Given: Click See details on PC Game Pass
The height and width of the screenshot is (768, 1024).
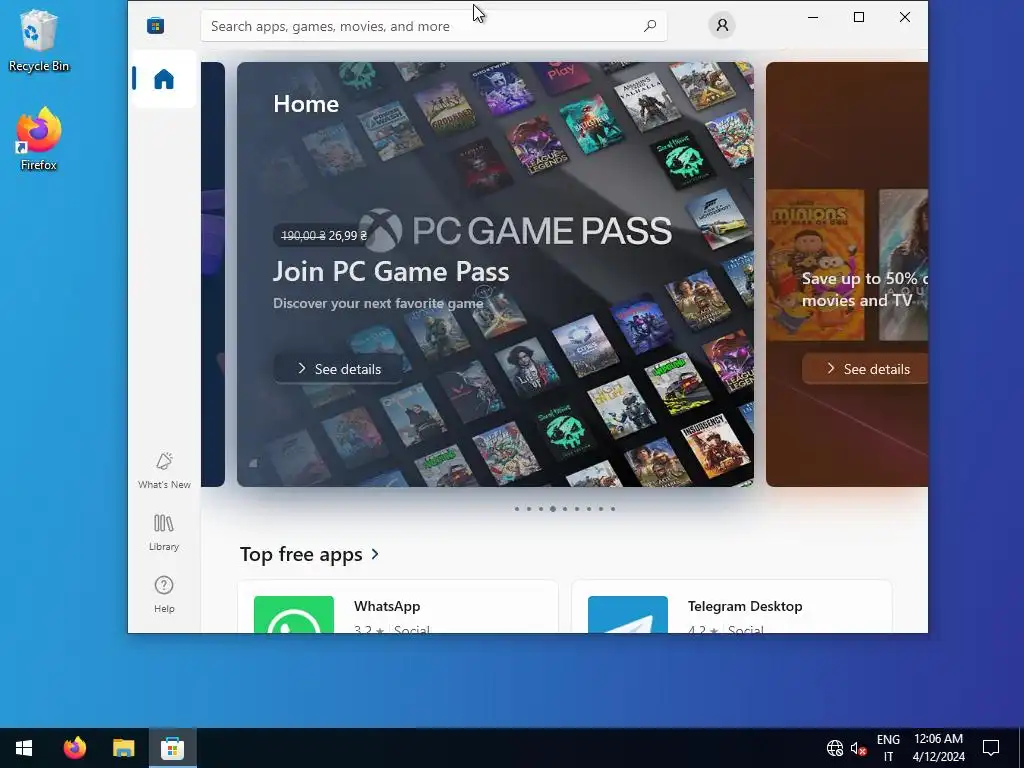Looking at the screenshot, I should click(338, 369).
